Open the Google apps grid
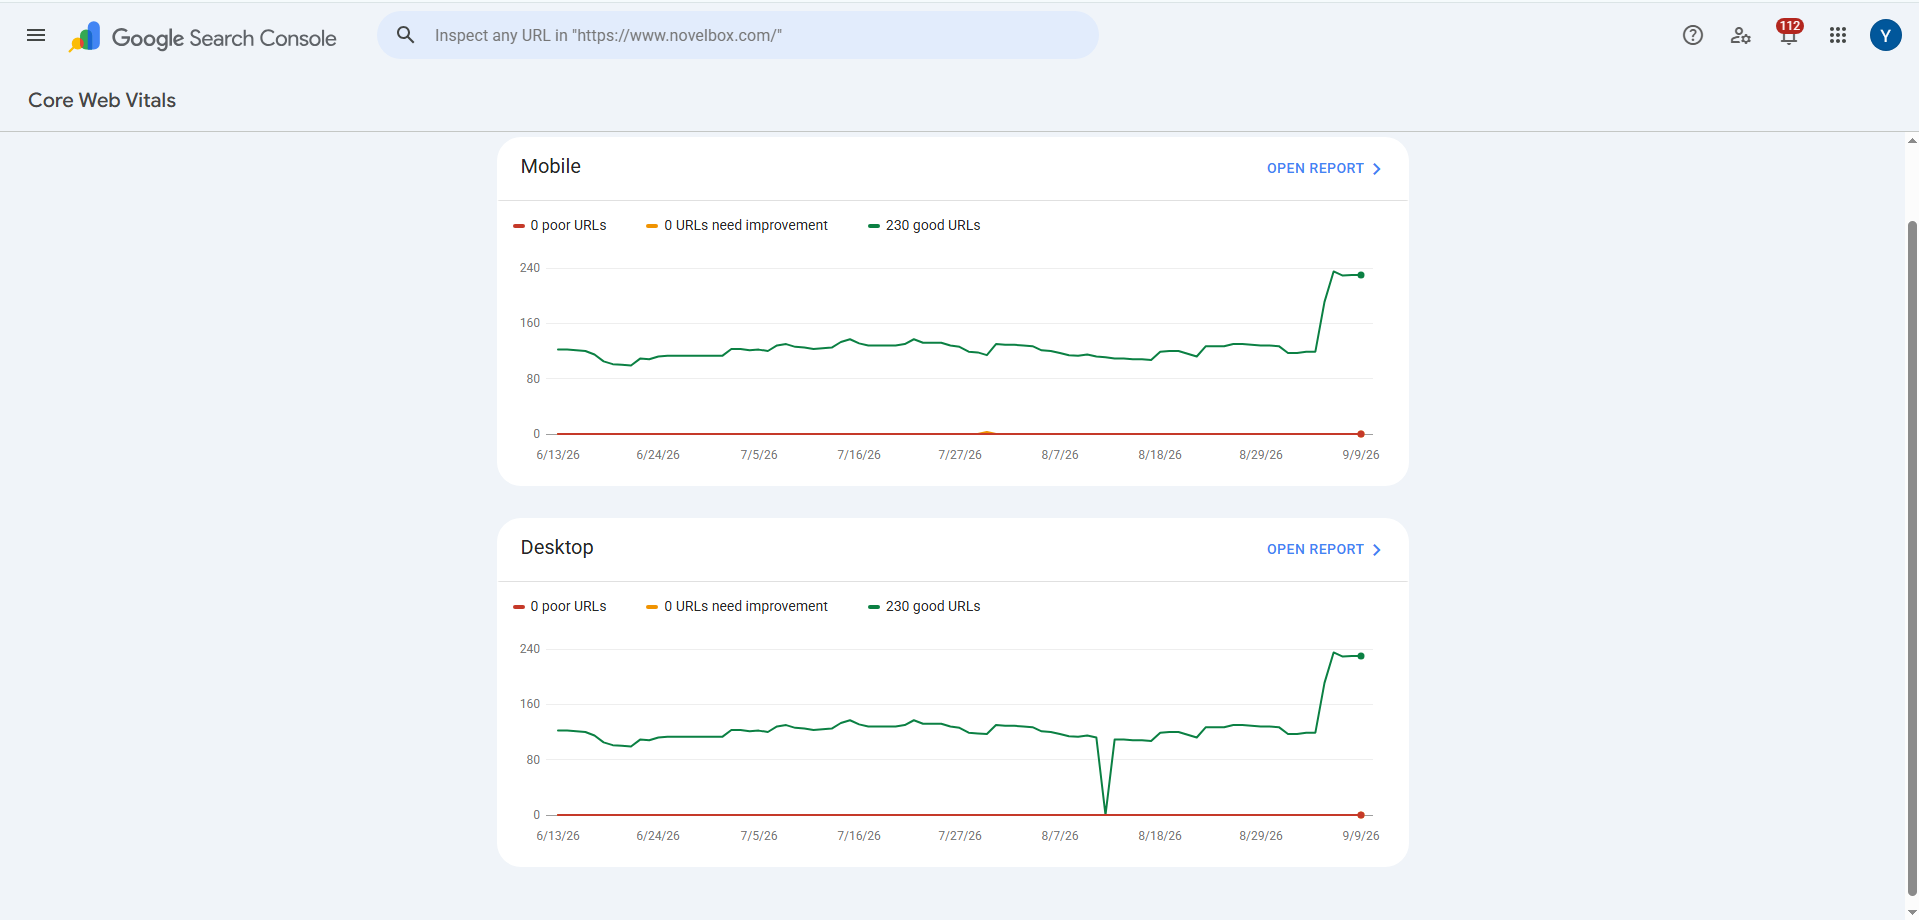This screenshot has height=920, width=1919. (1837, 35)
